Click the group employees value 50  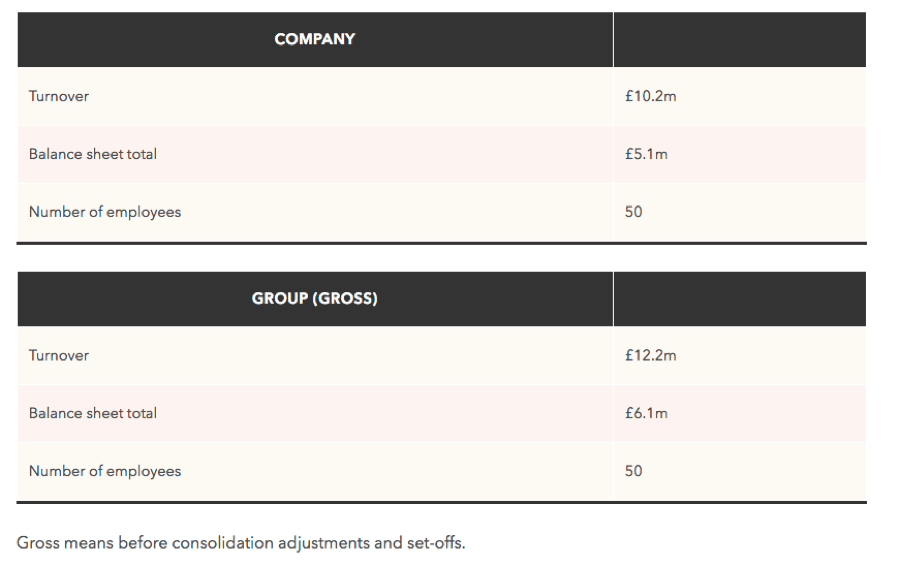pos(634,471)
